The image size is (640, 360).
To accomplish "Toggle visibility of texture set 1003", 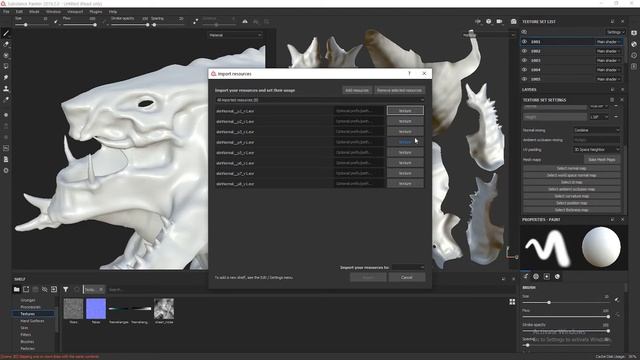I will pos(524,60).
